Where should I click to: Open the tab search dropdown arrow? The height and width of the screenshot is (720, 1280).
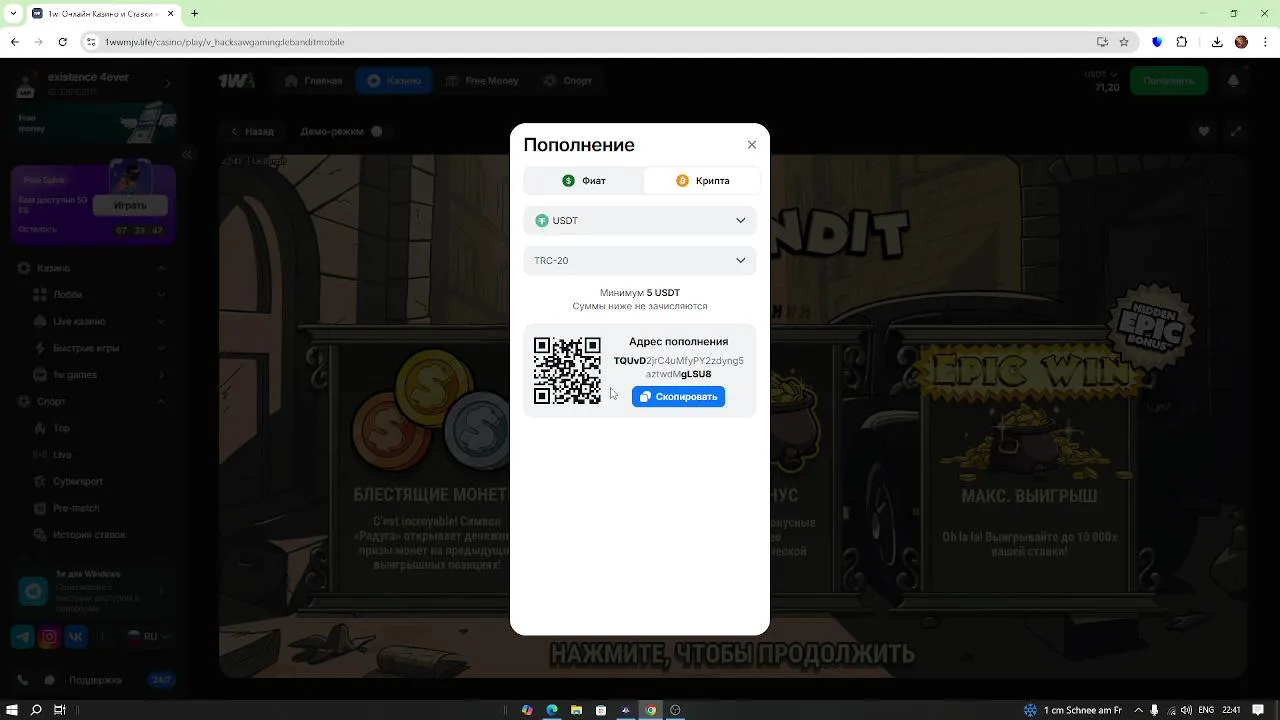click(12, 14)
